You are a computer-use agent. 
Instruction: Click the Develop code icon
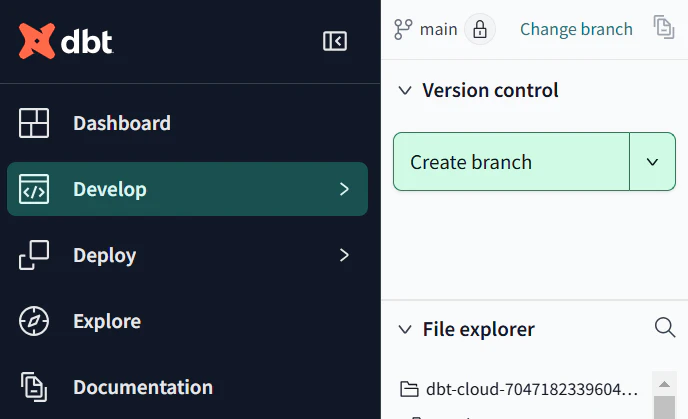(34, 189)
